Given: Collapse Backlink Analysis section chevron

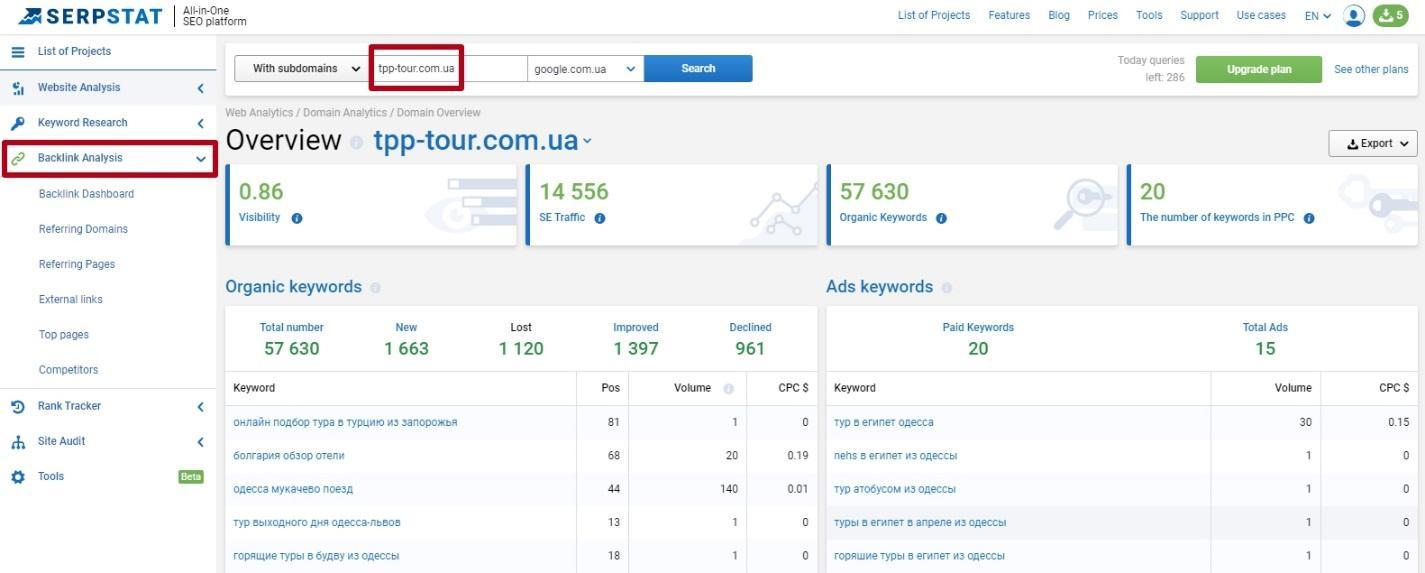Looking at the screenshot, I should pyautogui.click(x=201, y=159).
